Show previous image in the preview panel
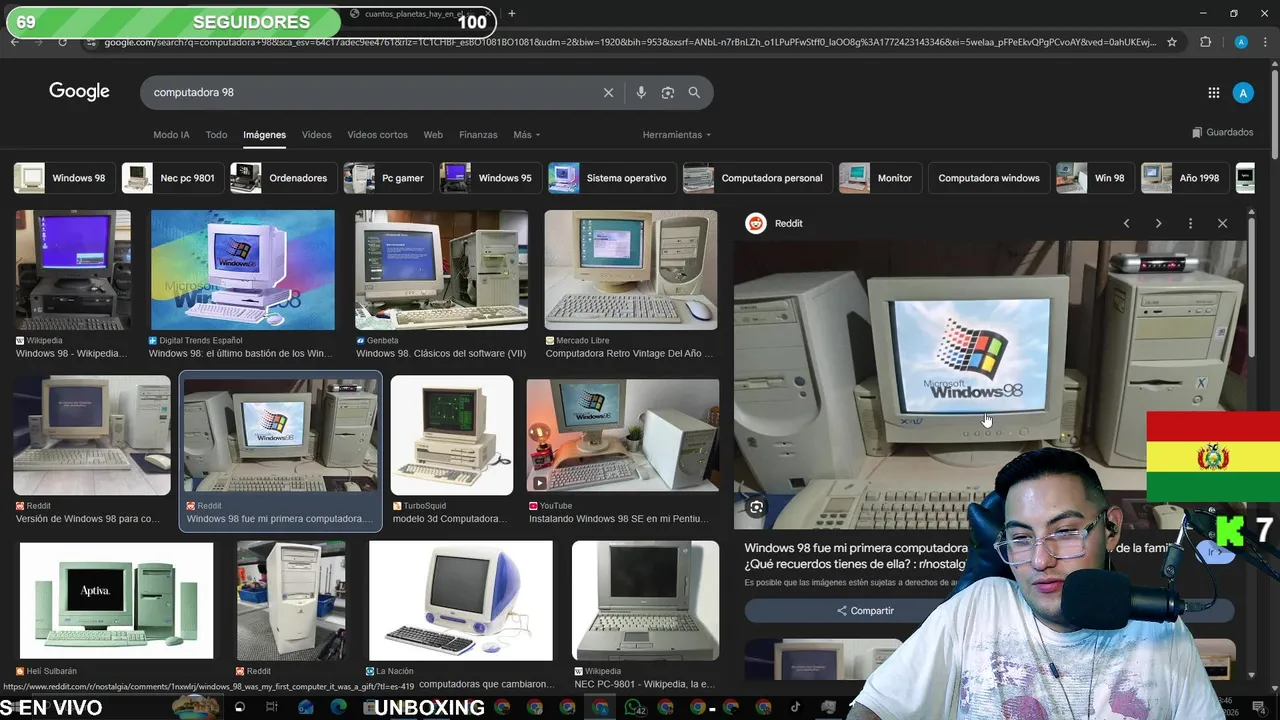This screenshot has height=720, width=1280. tap(1126, 223)
